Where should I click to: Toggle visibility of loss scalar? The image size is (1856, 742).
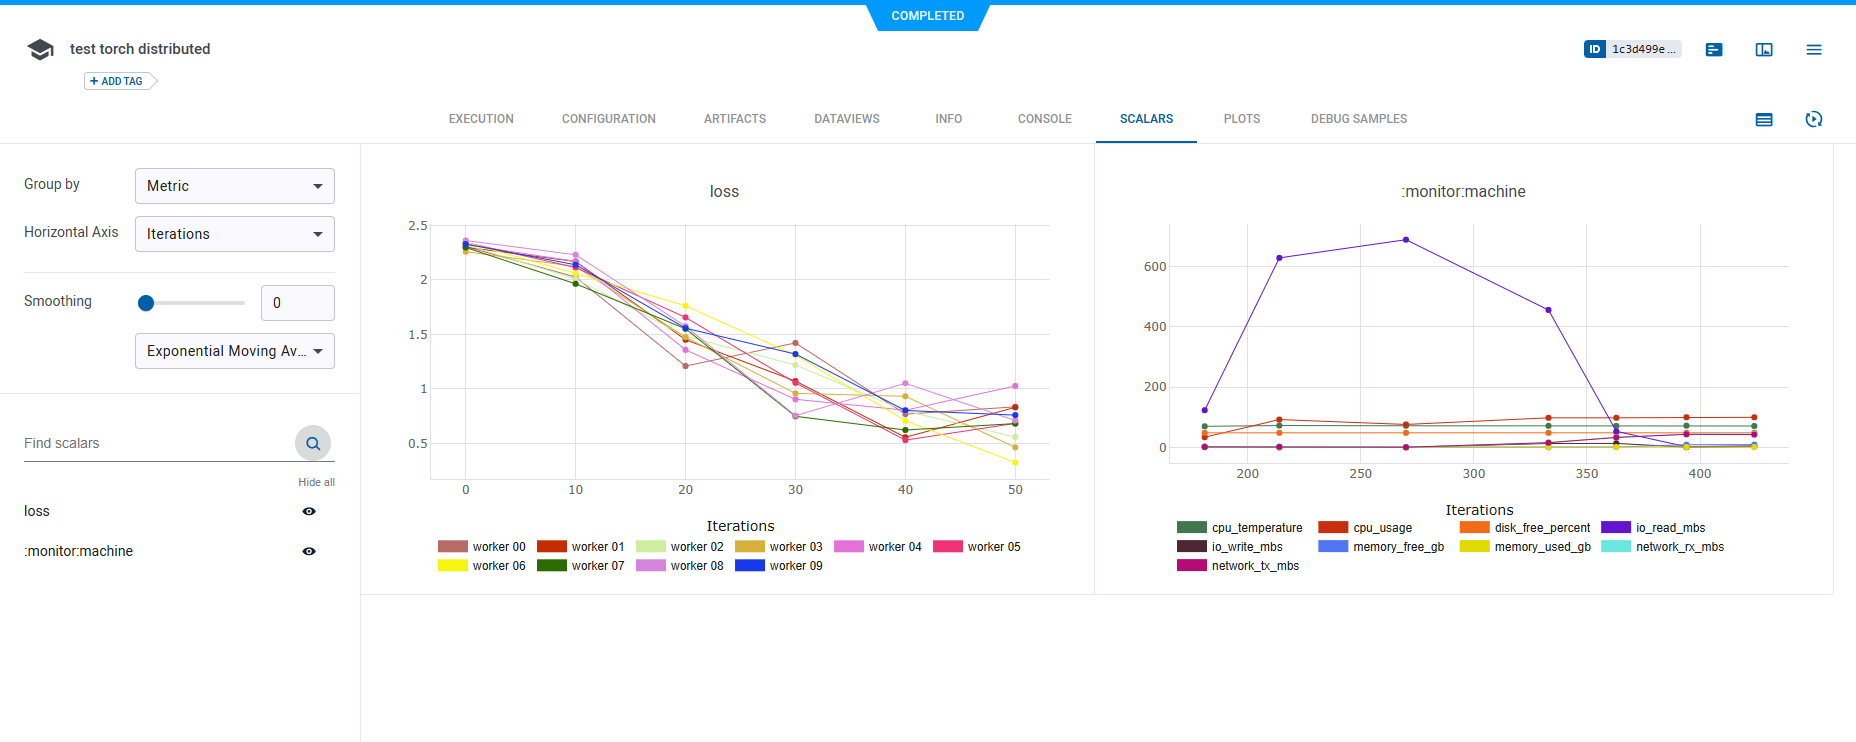(x=309, y=511)
